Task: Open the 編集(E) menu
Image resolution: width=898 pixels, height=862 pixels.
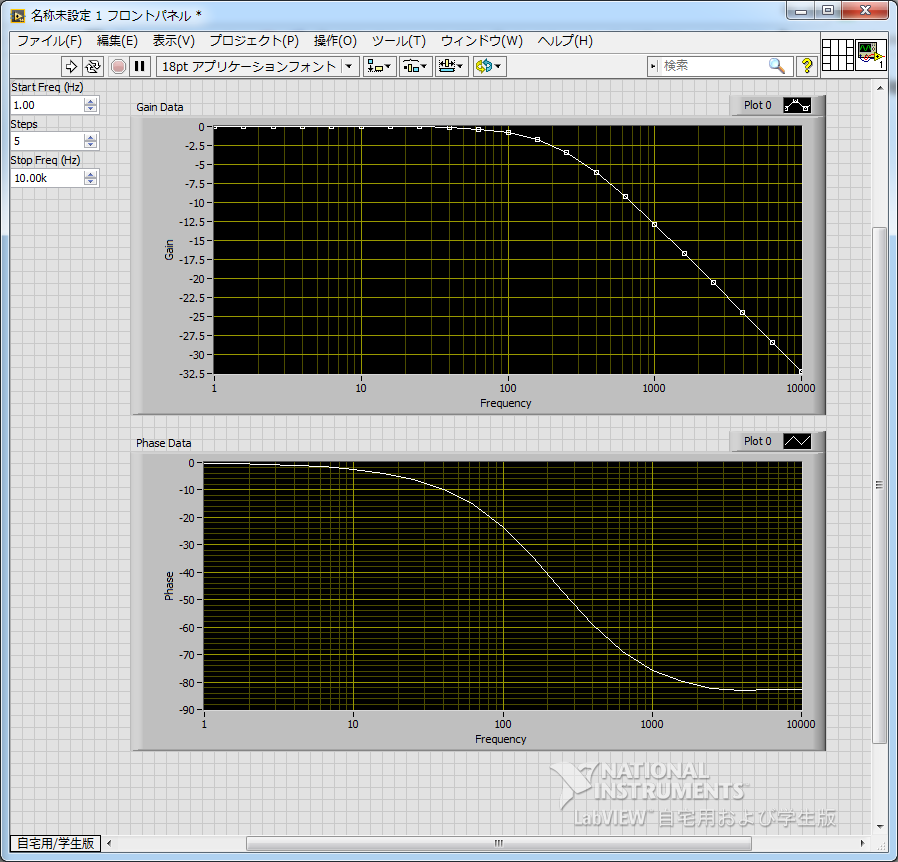Action: point(117,41)
